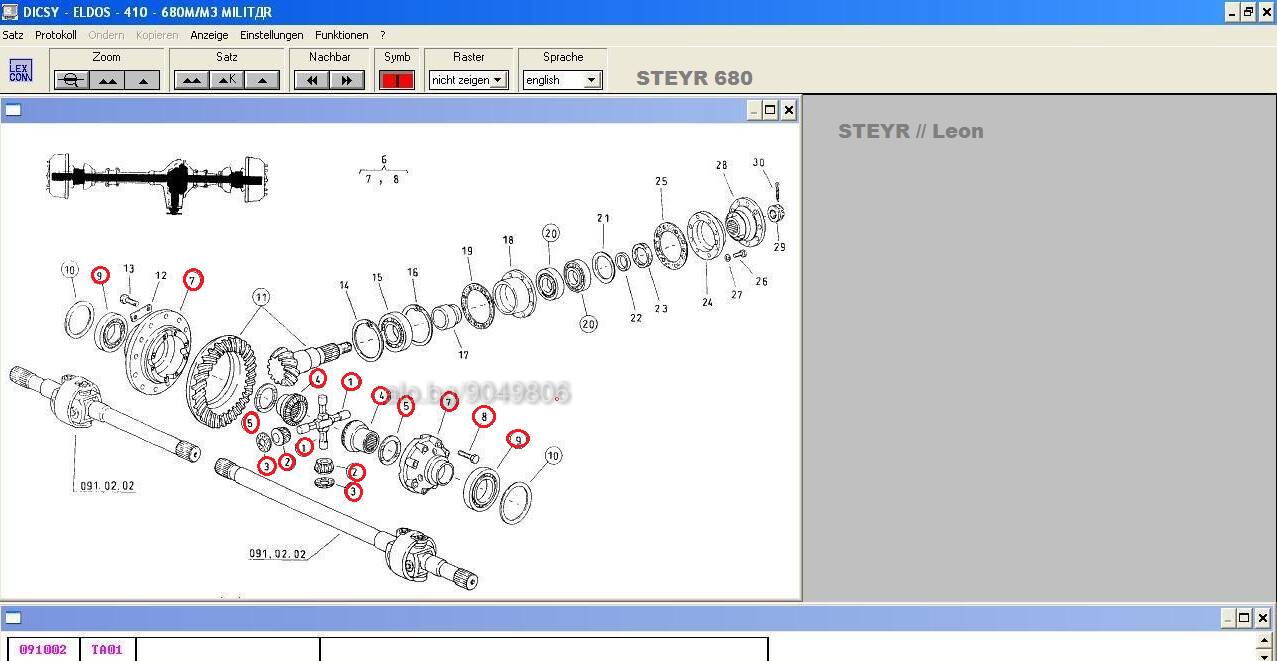Image resolution: width=1277 pixels, height=661 pixels.
Task: Toggle the red Symb button
Action: 397,80
